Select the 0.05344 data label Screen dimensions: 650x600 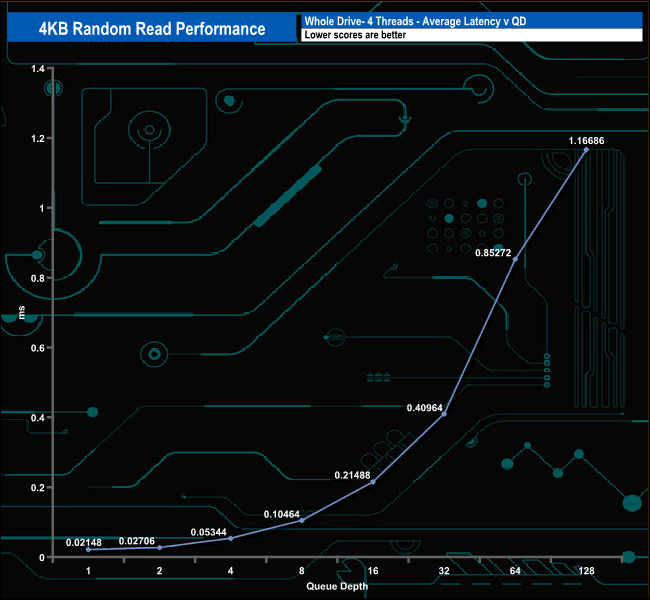(x=209, y=532)
